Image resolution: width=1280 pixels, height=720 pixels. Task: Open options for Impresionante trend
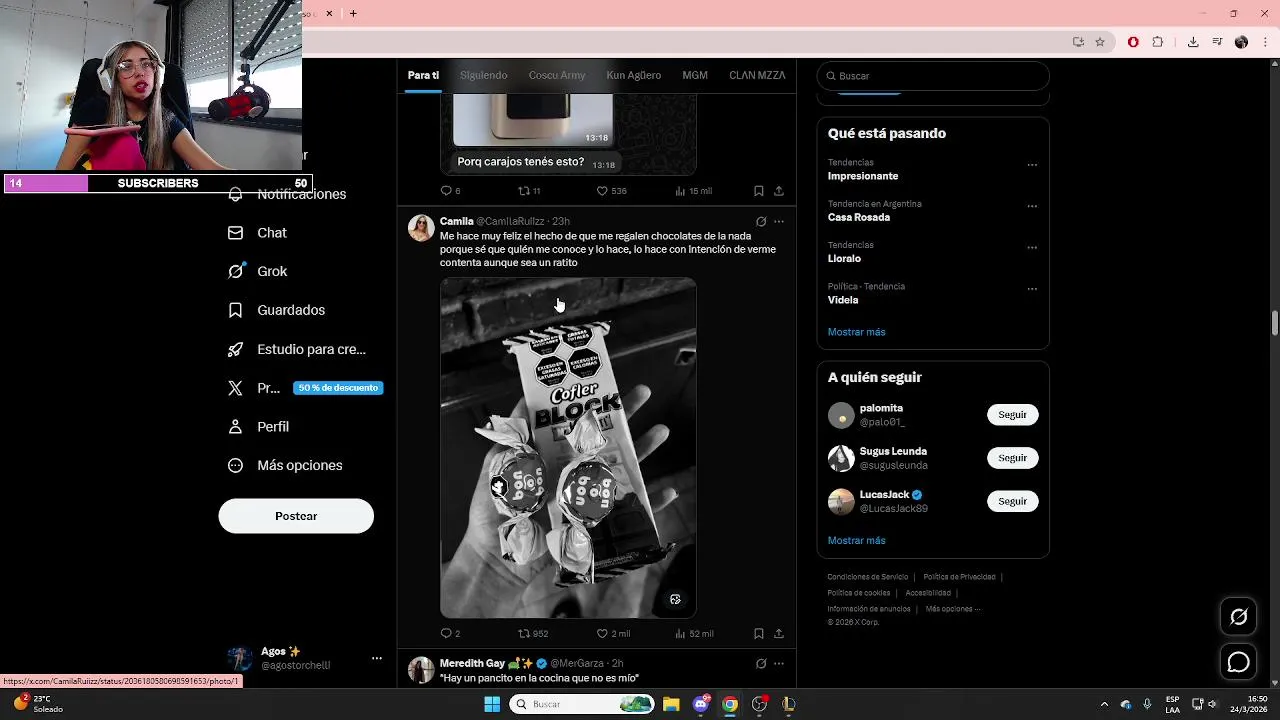tap(1032, 165)
